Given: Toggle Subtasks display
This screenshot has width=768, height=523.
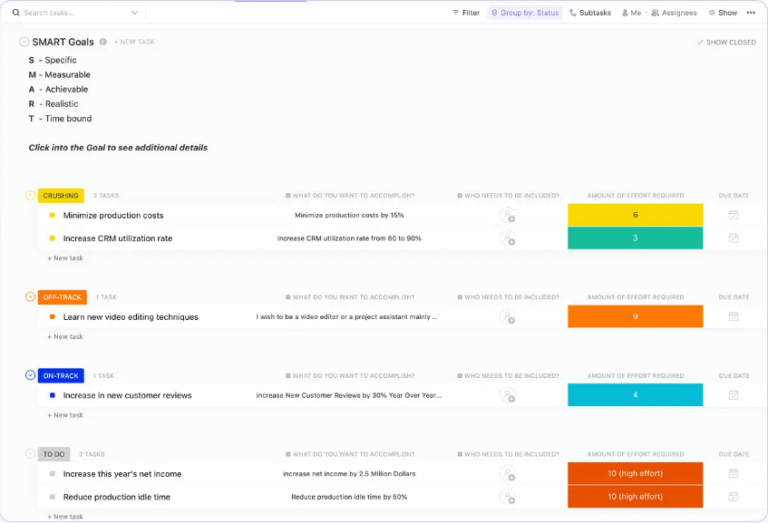Looking at the screenshot, I should point(590,13).
